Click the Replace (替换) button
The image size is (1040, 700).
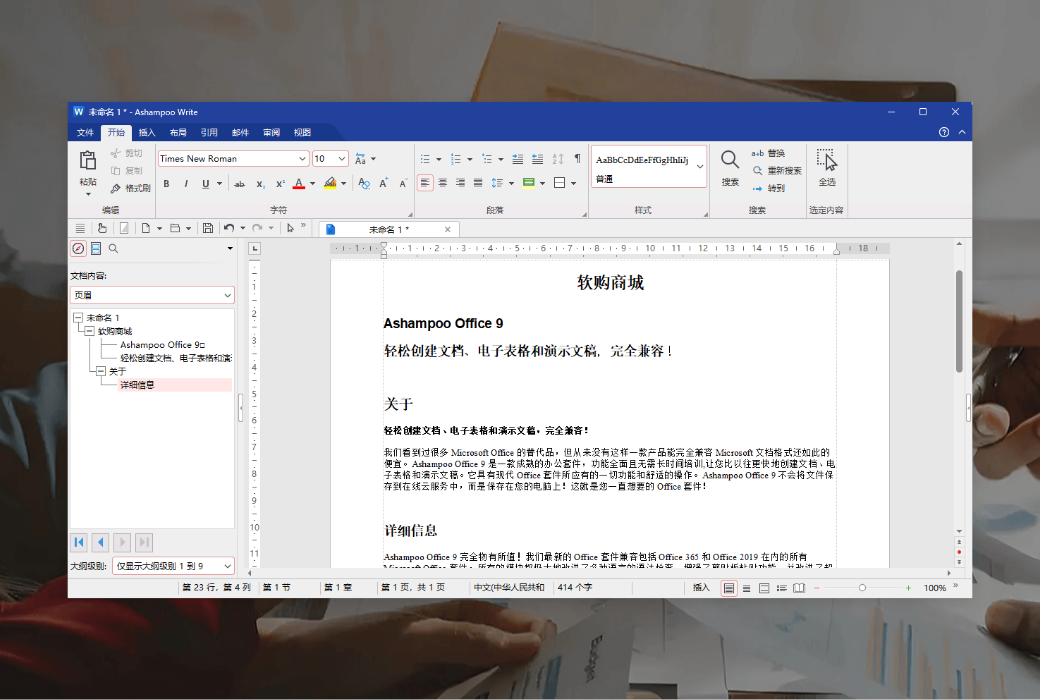tap(768, 153)
